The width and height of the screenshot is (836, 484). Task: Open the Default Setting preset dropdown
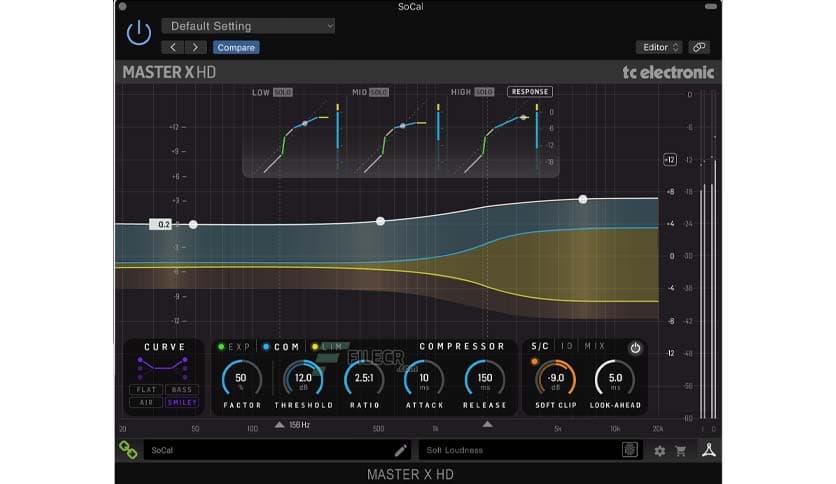tap(248, 26)
